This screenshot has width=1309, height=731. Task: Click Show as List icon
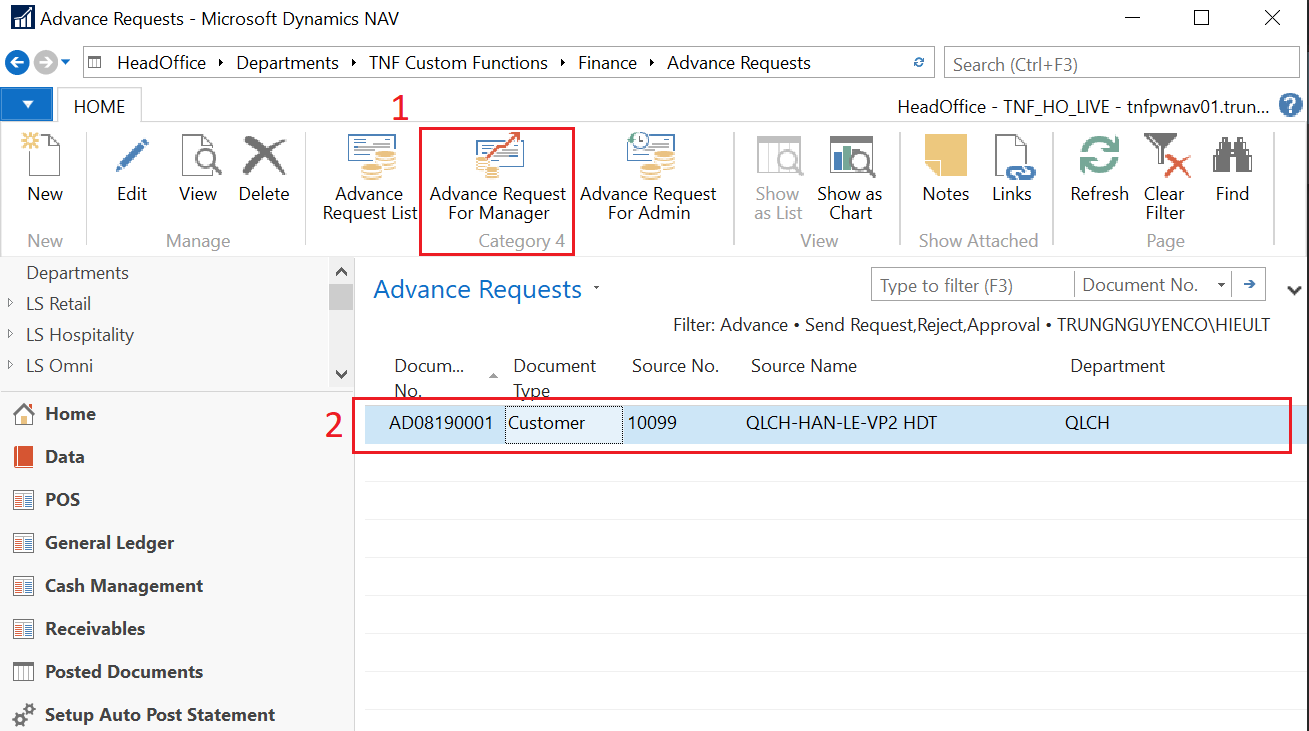[x=777, y=177]
